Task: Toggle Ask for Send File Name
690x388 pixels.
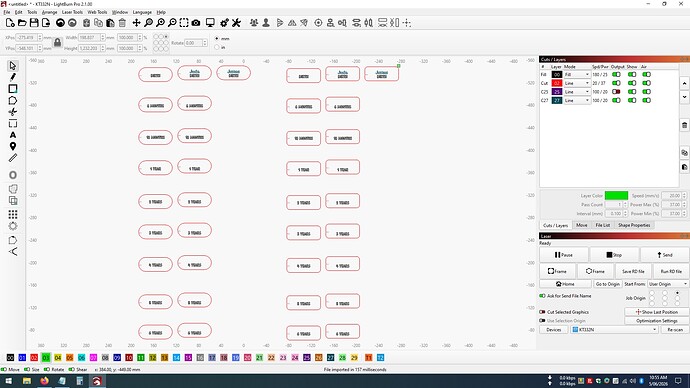Action: pyautogui.click(x=542, y=296)
